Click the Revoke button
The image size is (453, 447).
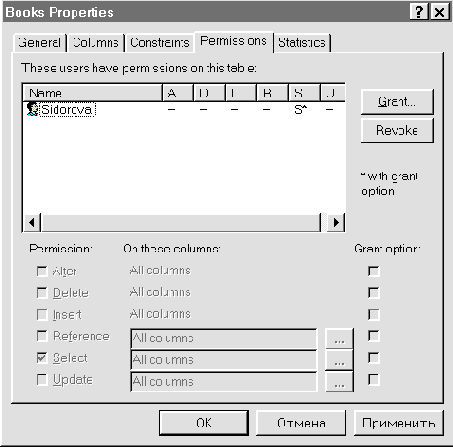397,130
